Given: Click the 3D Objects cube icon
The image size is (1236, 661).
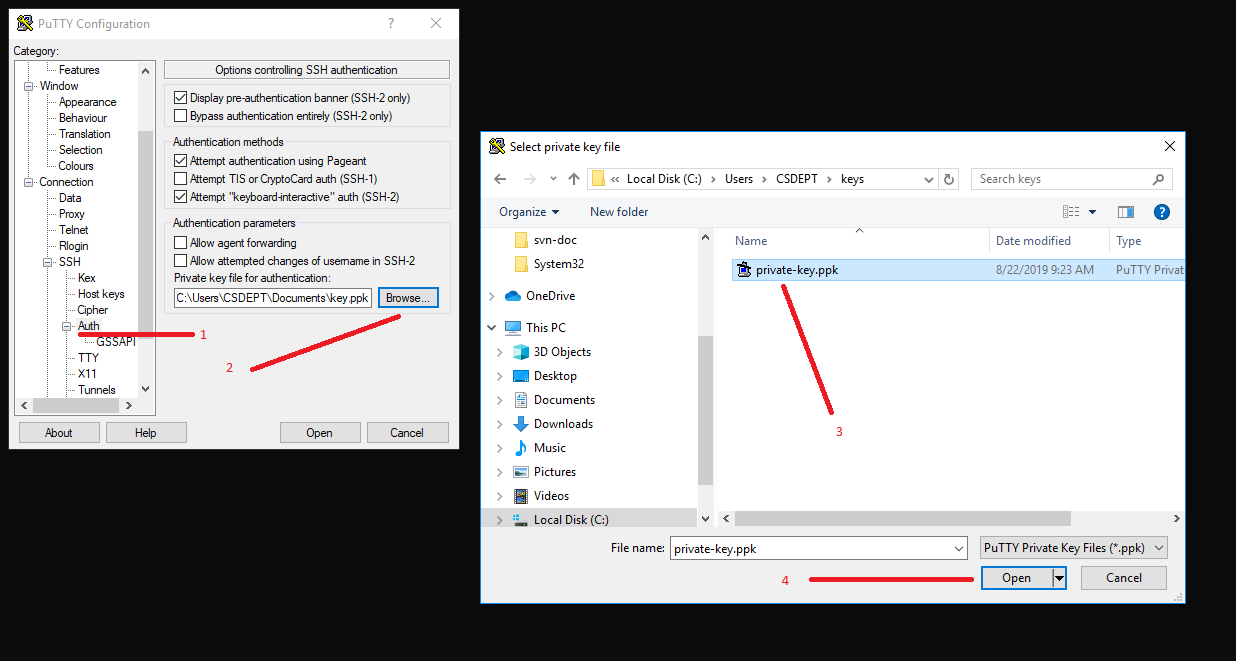Looking at the screenshot, I should pos(520,352).
